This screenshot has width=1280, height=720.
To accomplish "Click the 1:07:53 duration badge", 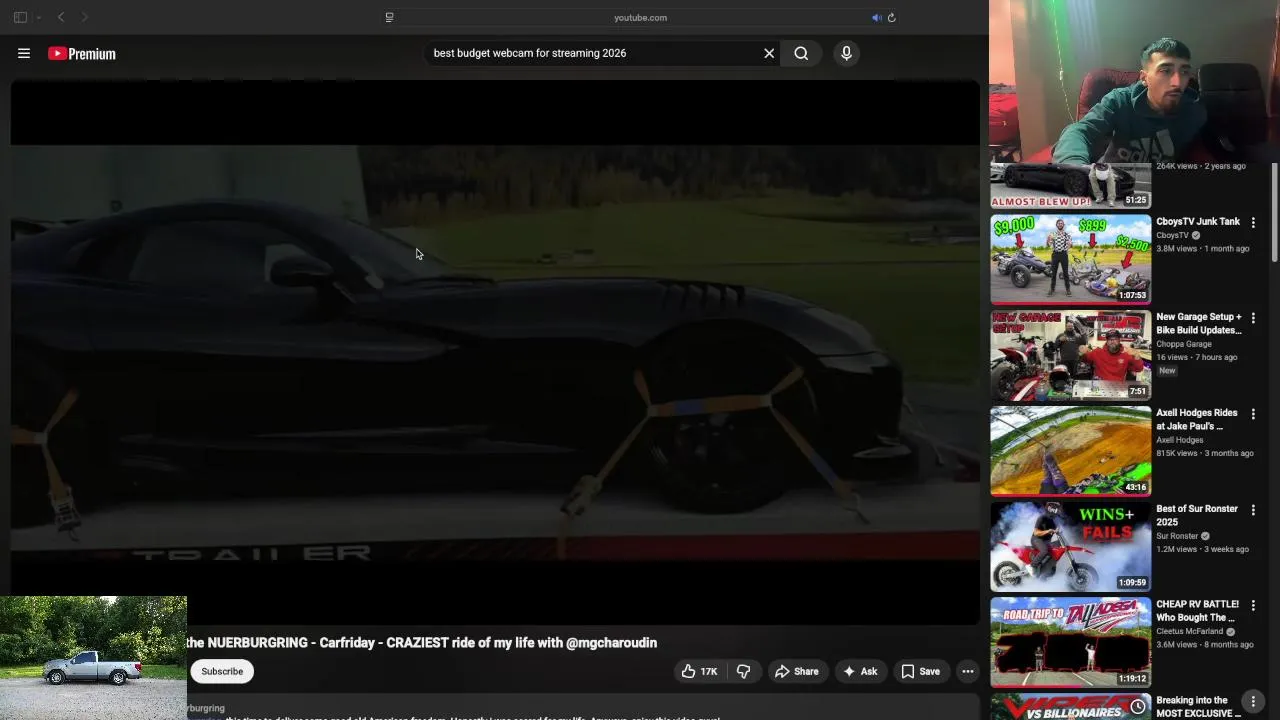I will coord(1132,295).
